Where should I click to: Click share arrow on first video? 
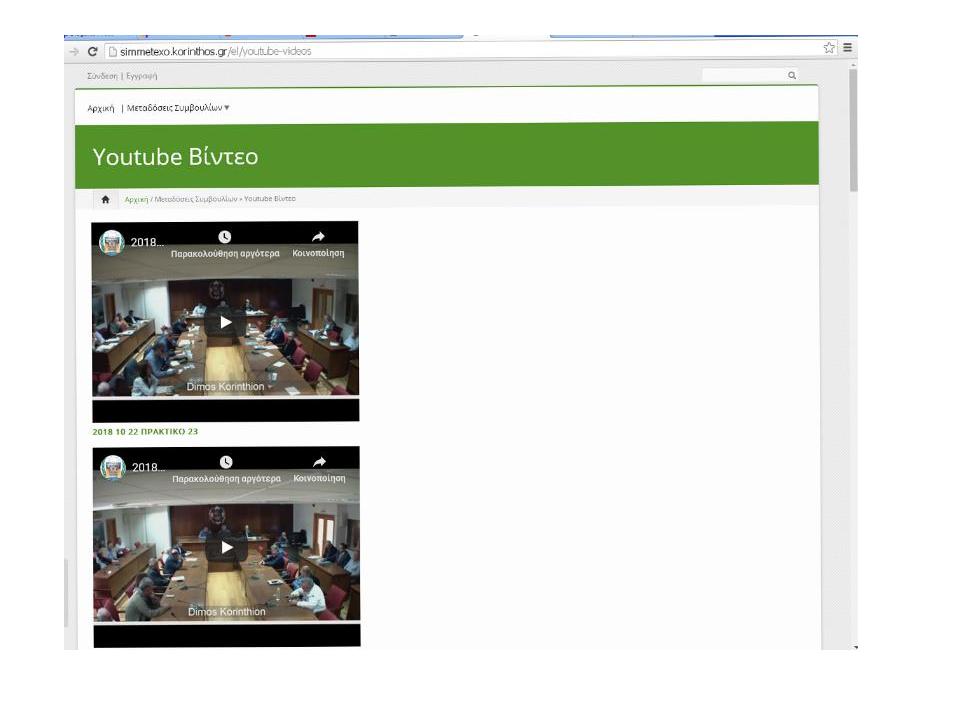pos(318,236)
